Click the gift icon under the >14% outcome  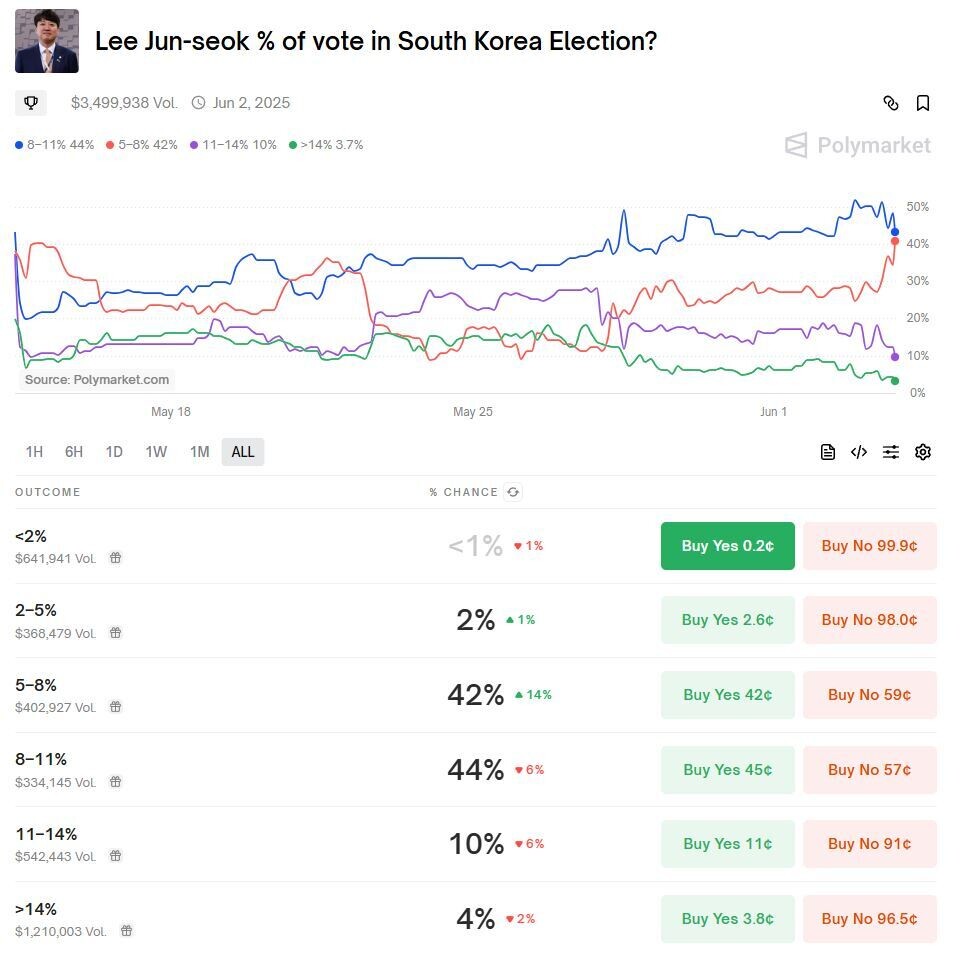coord(126,931)
